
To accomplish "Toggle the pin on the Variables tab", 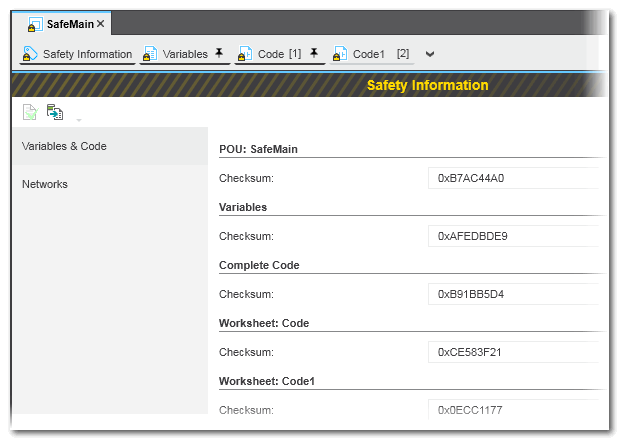I will pos(219,54).
